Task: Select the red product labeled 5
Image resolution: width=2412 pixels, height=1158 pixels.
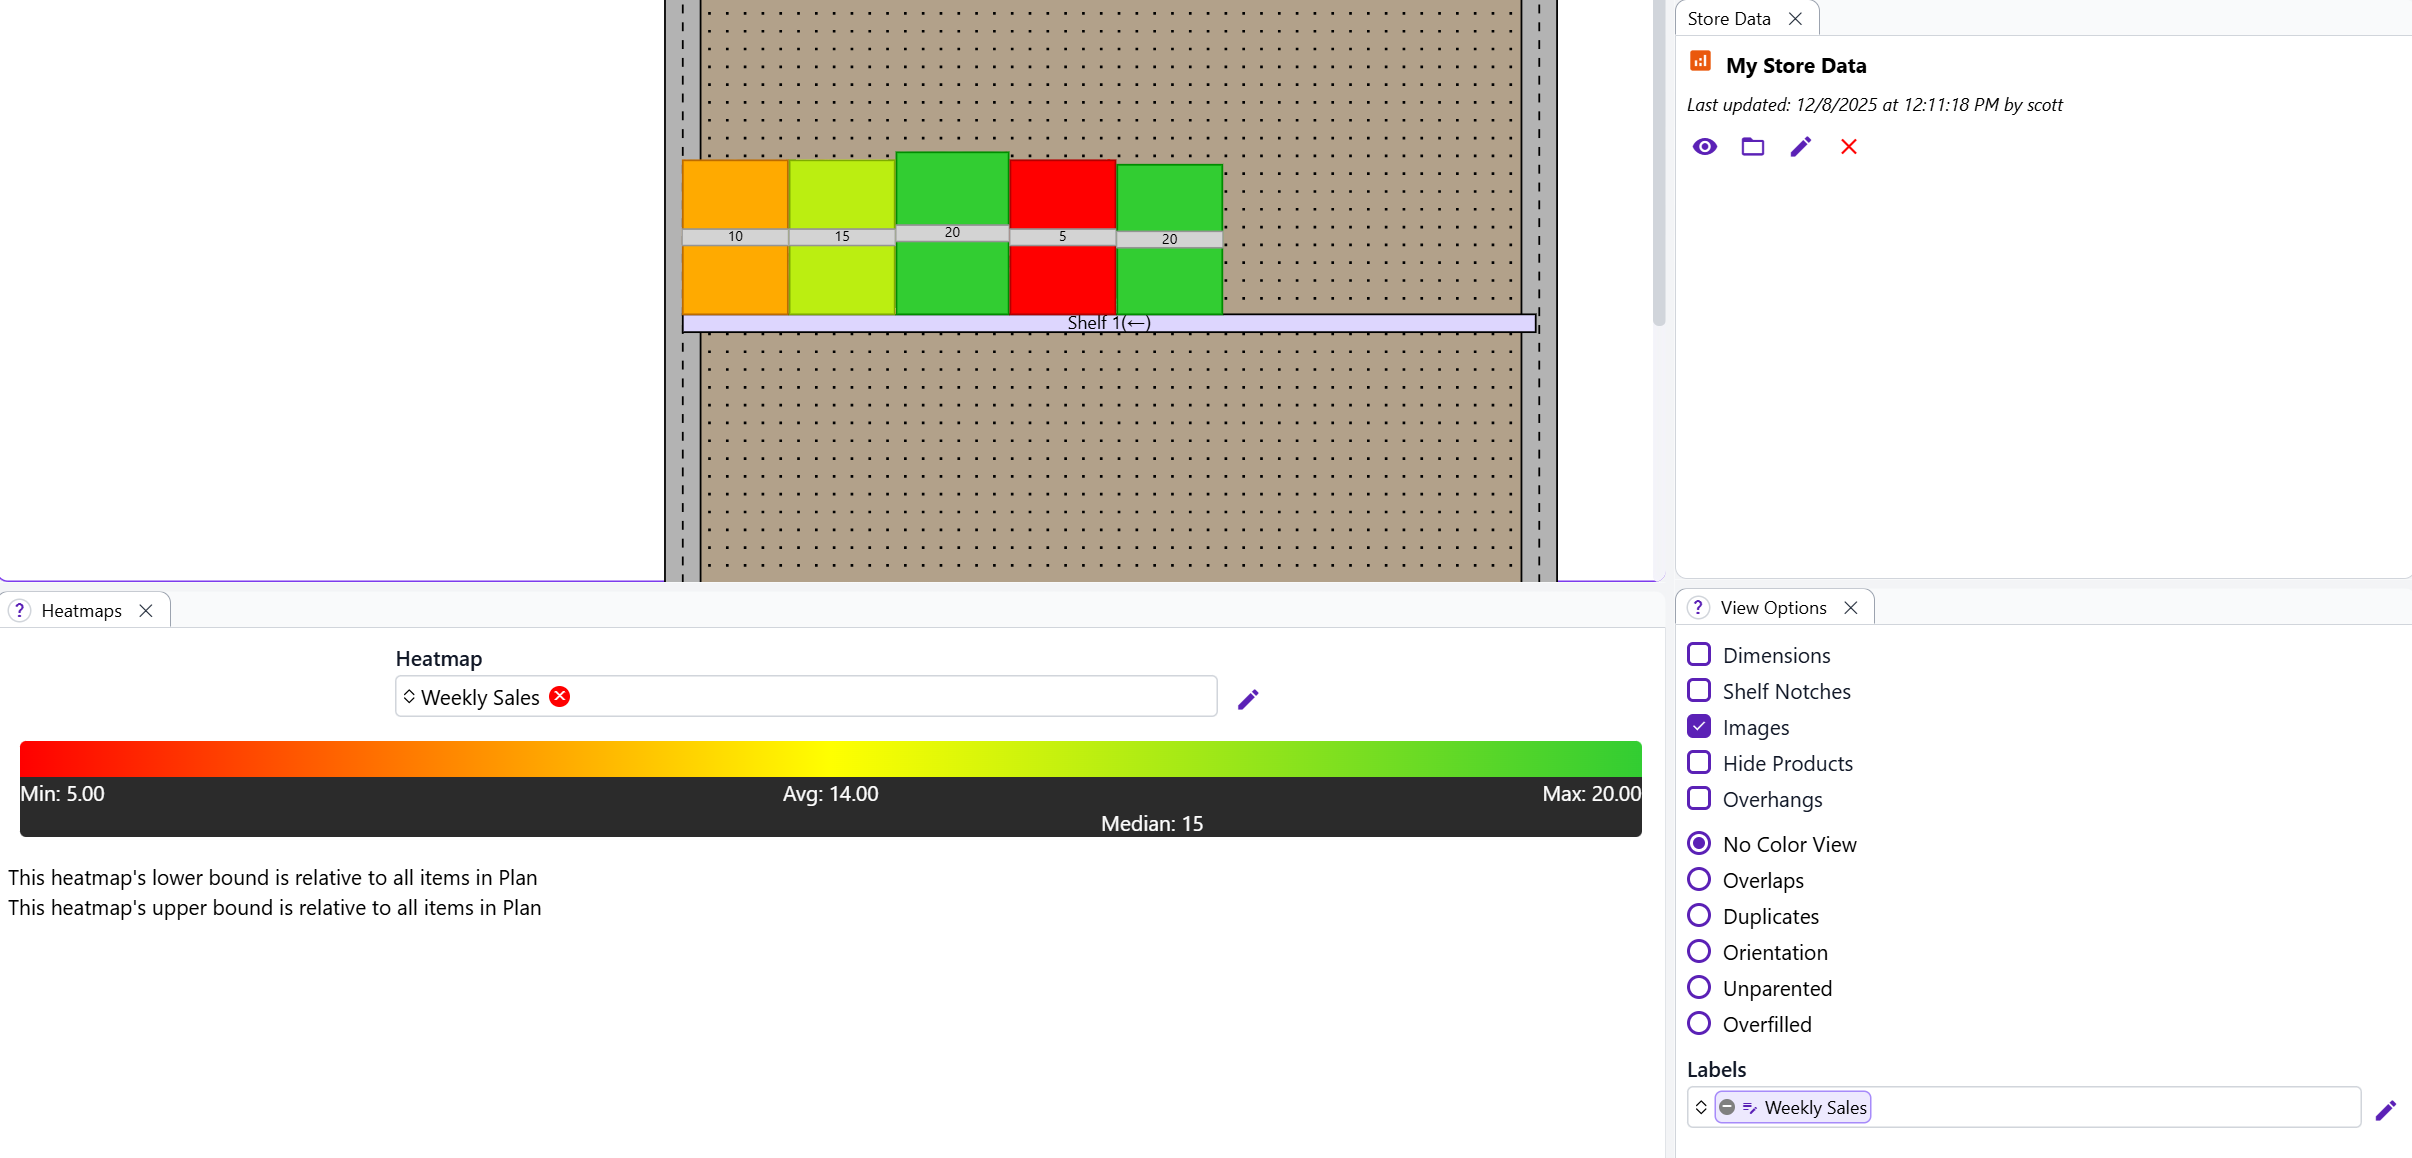Action: (x=1062, y=195)
